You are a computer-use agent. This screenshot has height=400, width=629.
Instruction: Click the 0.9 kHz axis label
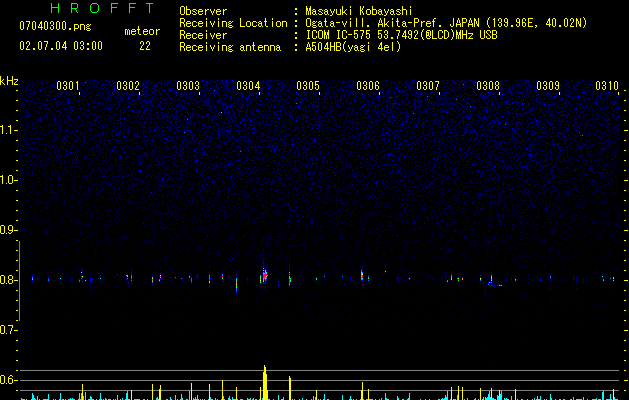coord(8,230)
